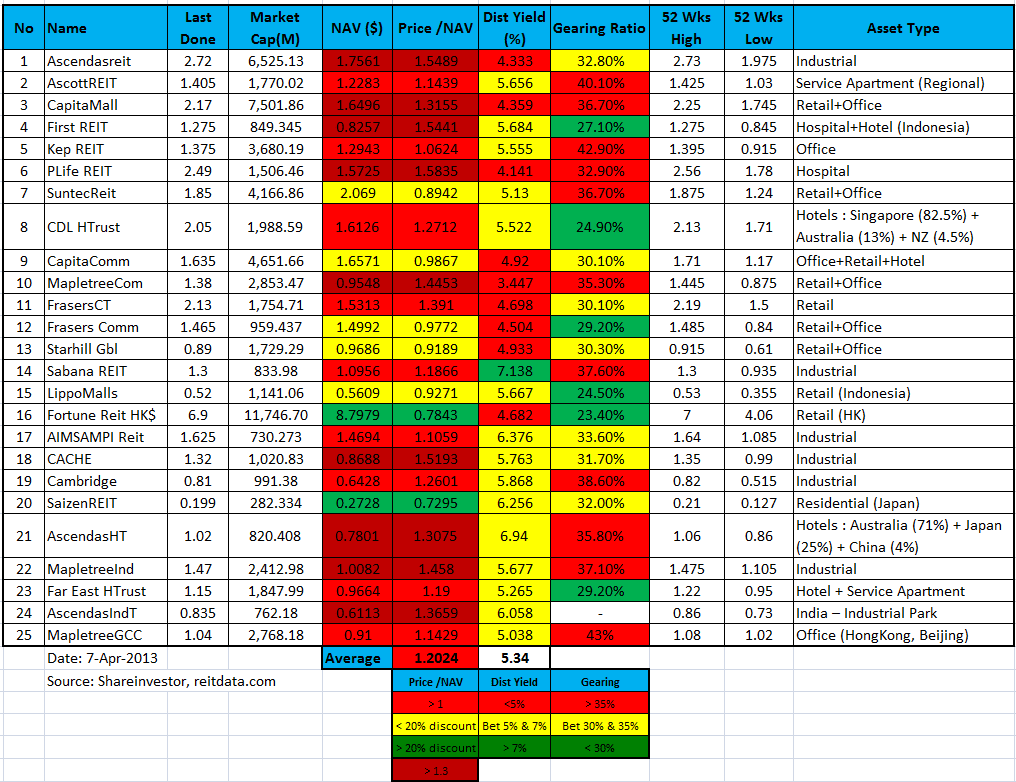Image resolution: width=1016 pixels, height=782 pixels.
Task: Click the 'Cambridge' name cell
Action: click(x=106, y=481)
